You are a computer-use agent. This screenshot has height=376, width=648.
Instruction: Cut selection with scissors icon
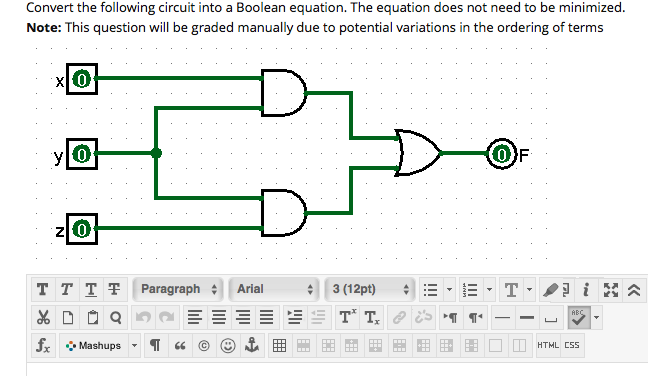[x=43, y=318]
